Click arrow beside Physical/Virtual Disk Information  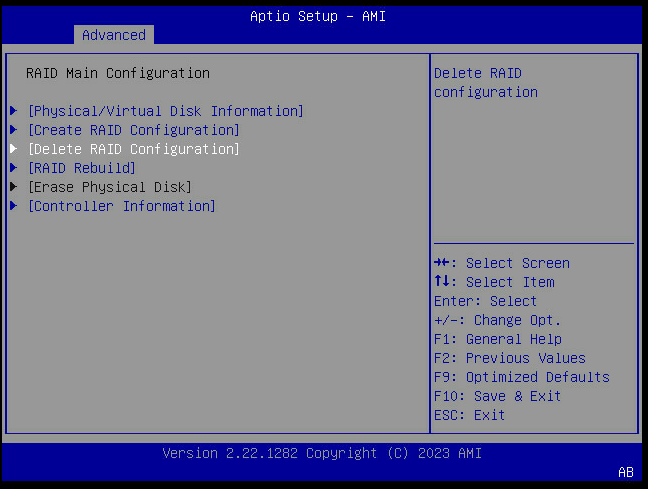(14, 110)
